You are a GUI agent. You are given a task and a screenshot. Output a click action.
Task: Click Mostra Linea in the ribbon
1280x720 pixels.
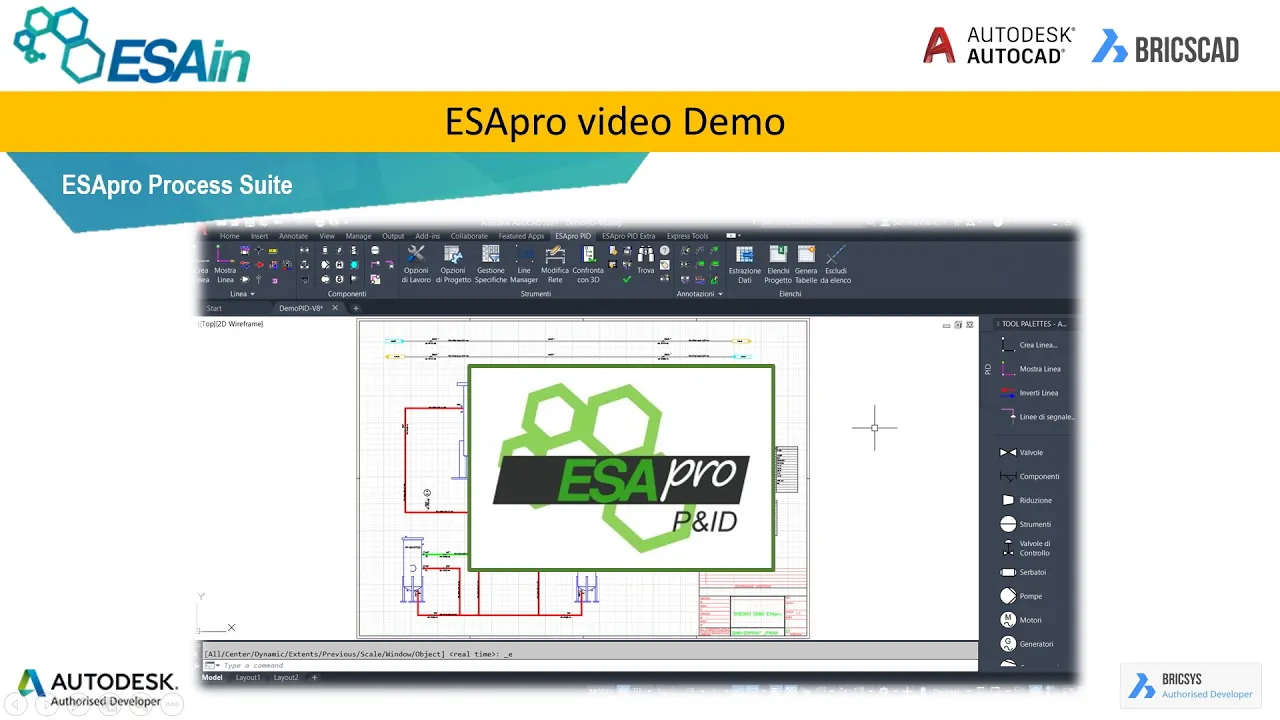click(225, 264)
